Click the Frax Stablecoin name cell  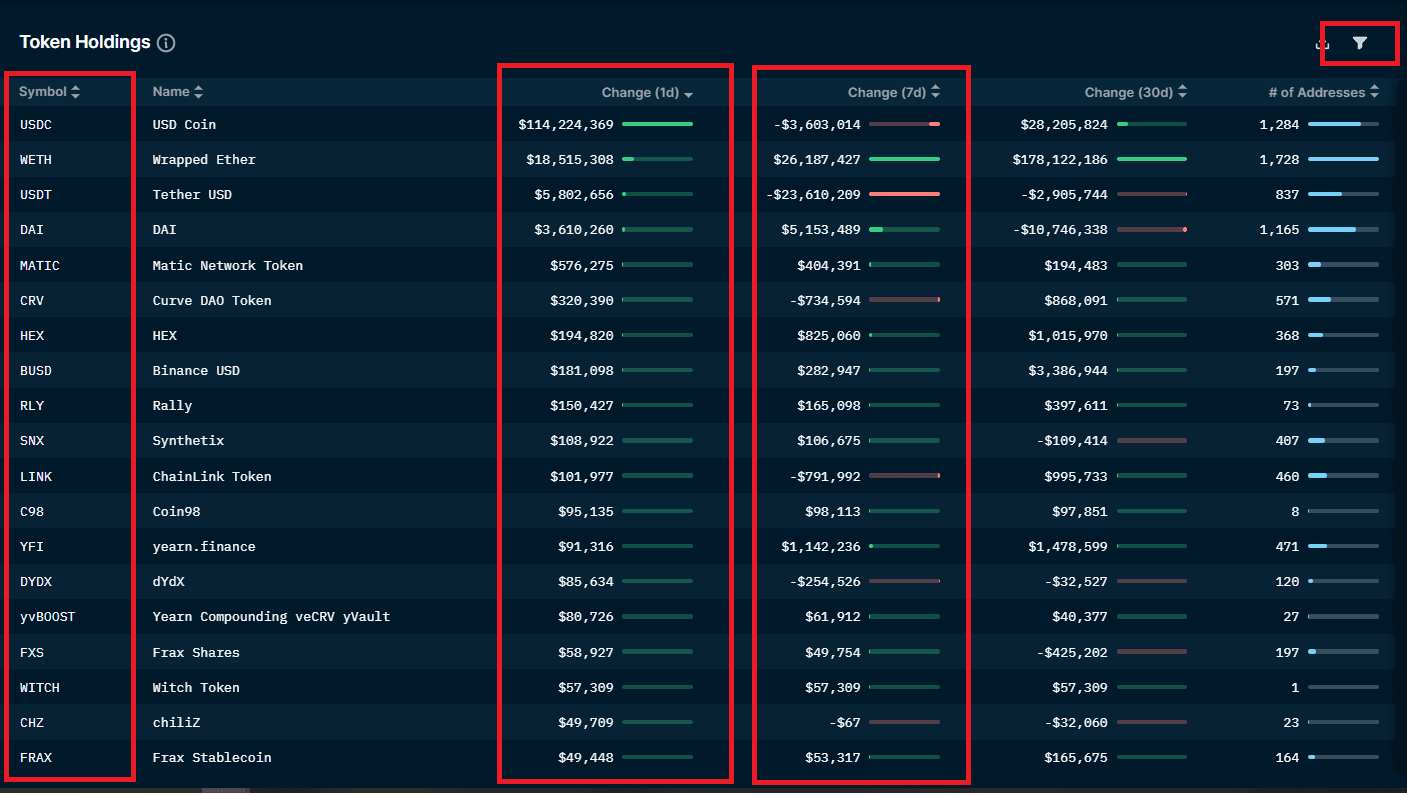coord(212,758)
